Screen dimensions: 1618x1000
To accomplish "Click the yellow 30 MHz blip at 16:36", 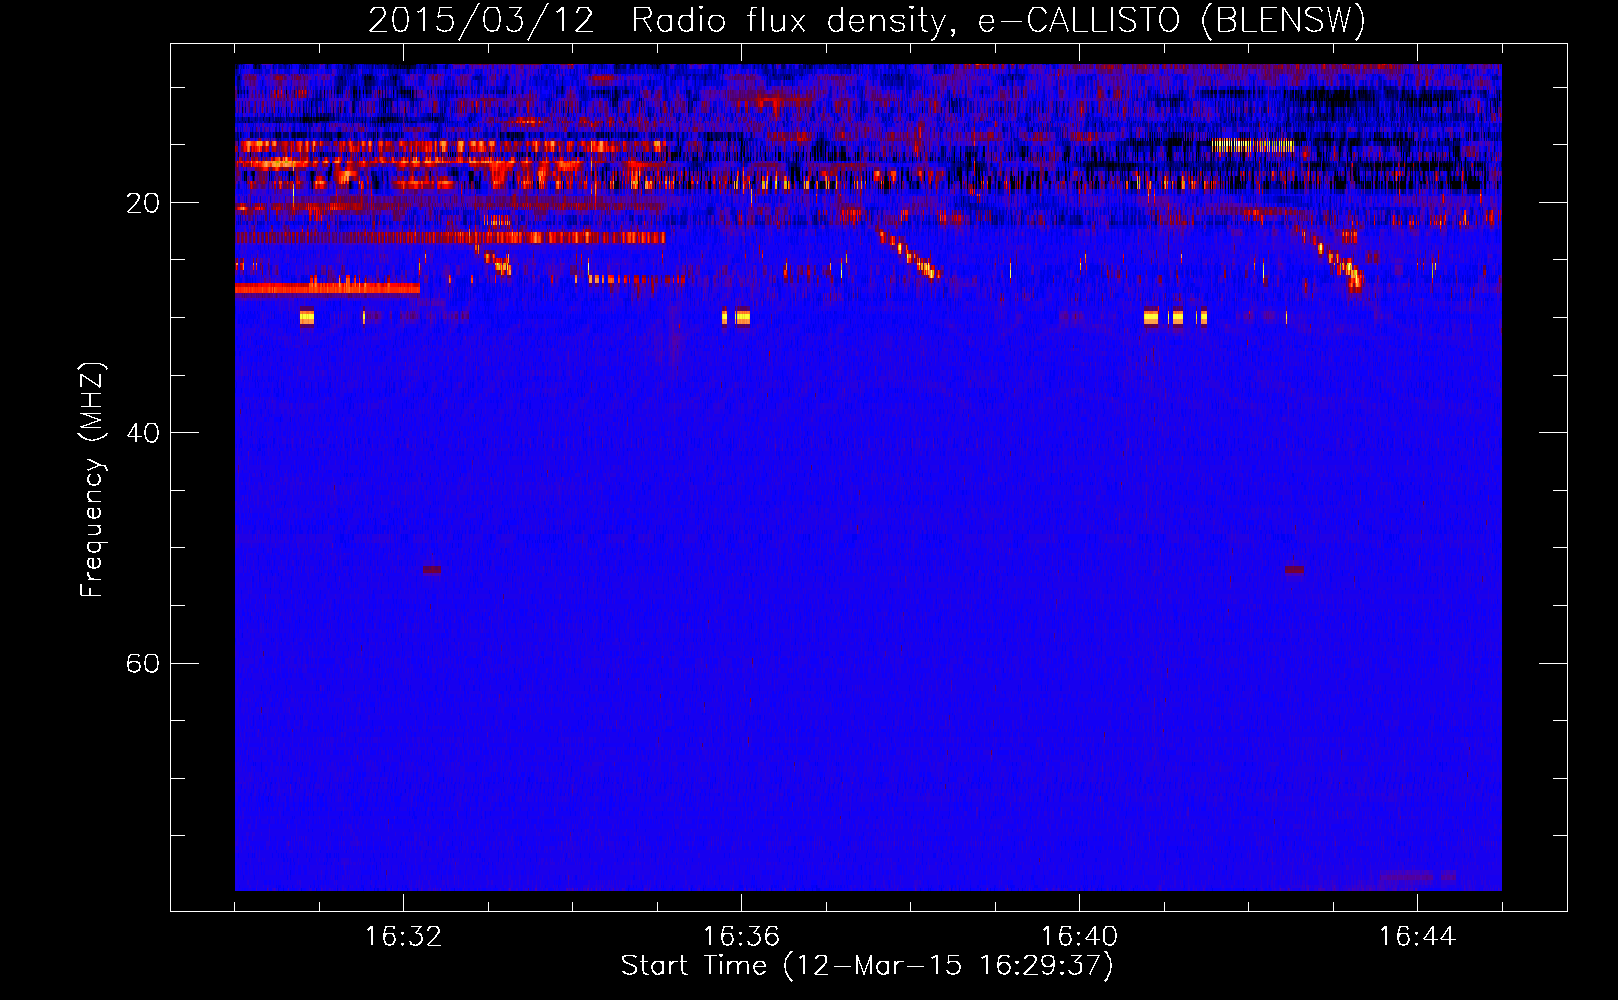I will coord(742,317).
